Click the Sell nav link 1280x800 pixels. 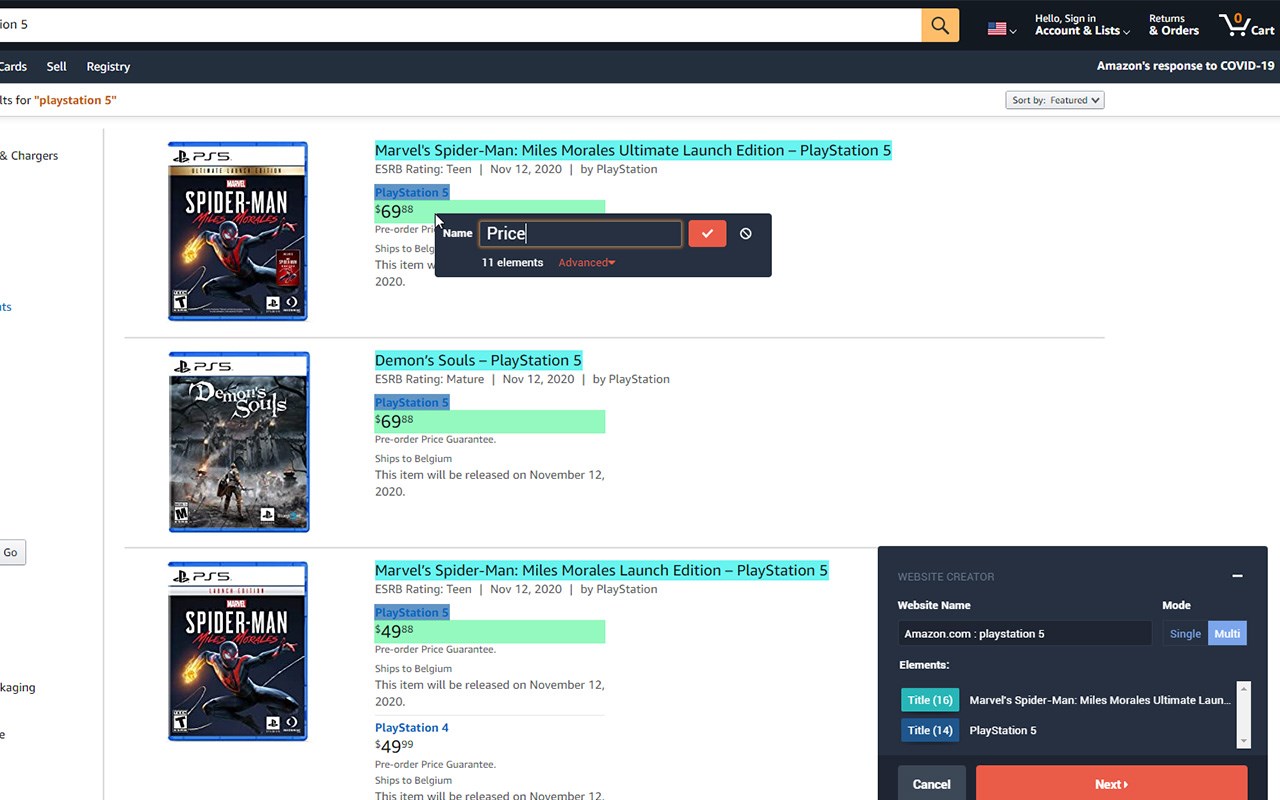[x=57, y=66]
